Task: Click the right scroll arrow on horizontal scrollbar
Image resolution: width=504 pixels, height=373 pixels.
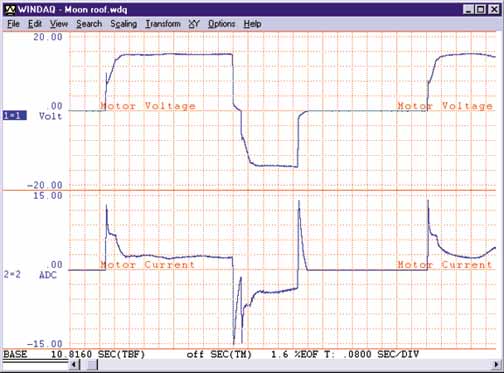Action: (x=496, y=365)
